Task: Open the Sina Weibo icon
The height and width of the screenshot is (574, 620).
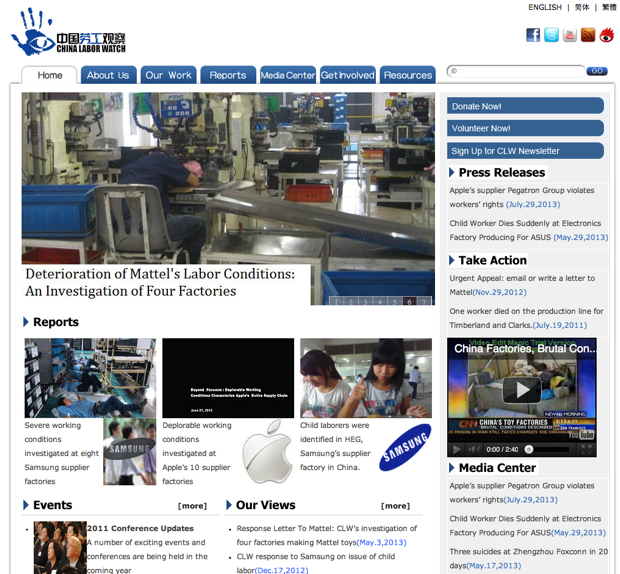Action: tap(607, 35)
